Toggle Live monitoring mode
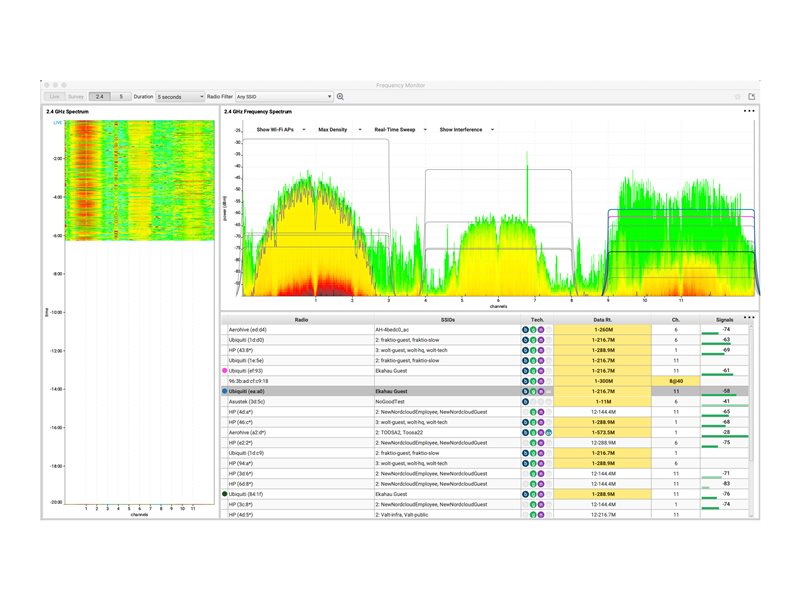The width and height of the screenshot is (800, 600). pos(55,97)
